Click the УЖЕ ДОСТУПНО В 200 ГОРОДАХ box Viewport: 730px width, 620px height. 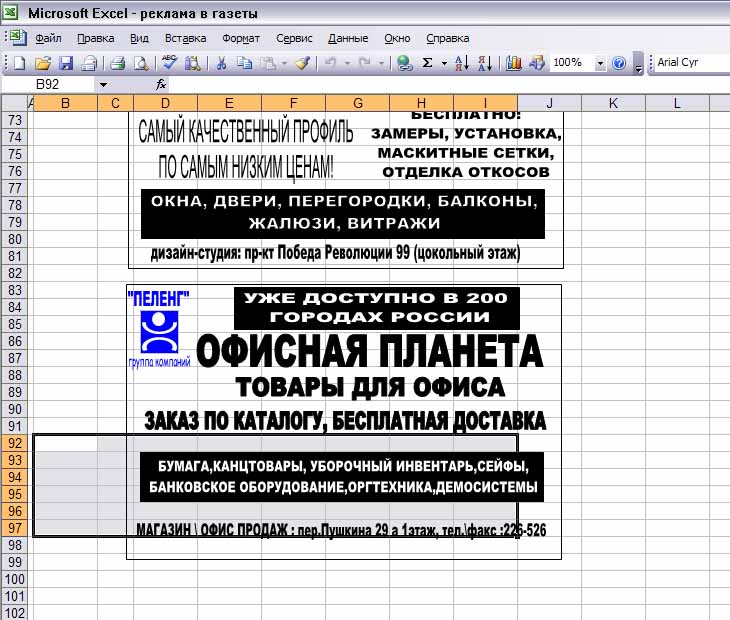(376, 308)
